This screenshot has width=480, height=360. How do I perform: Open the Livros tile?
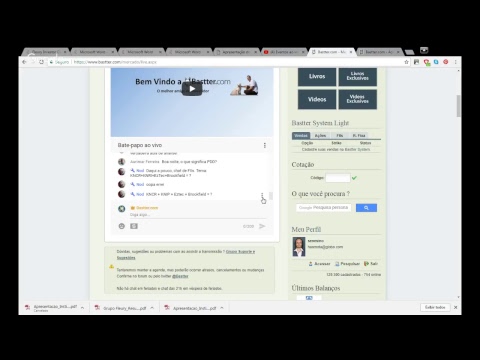click(x=317, y=76)
